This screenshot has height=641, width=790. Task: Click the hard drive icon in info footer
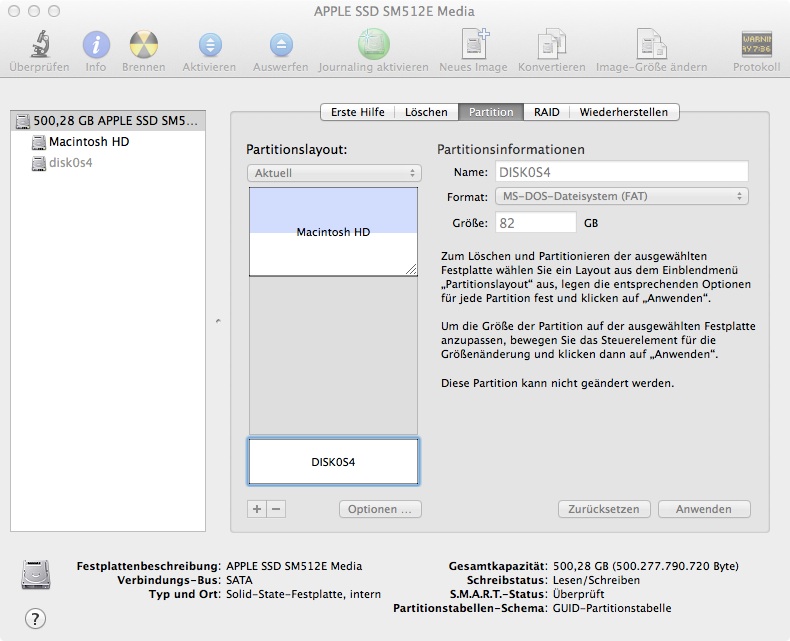(x=36, y=574)
